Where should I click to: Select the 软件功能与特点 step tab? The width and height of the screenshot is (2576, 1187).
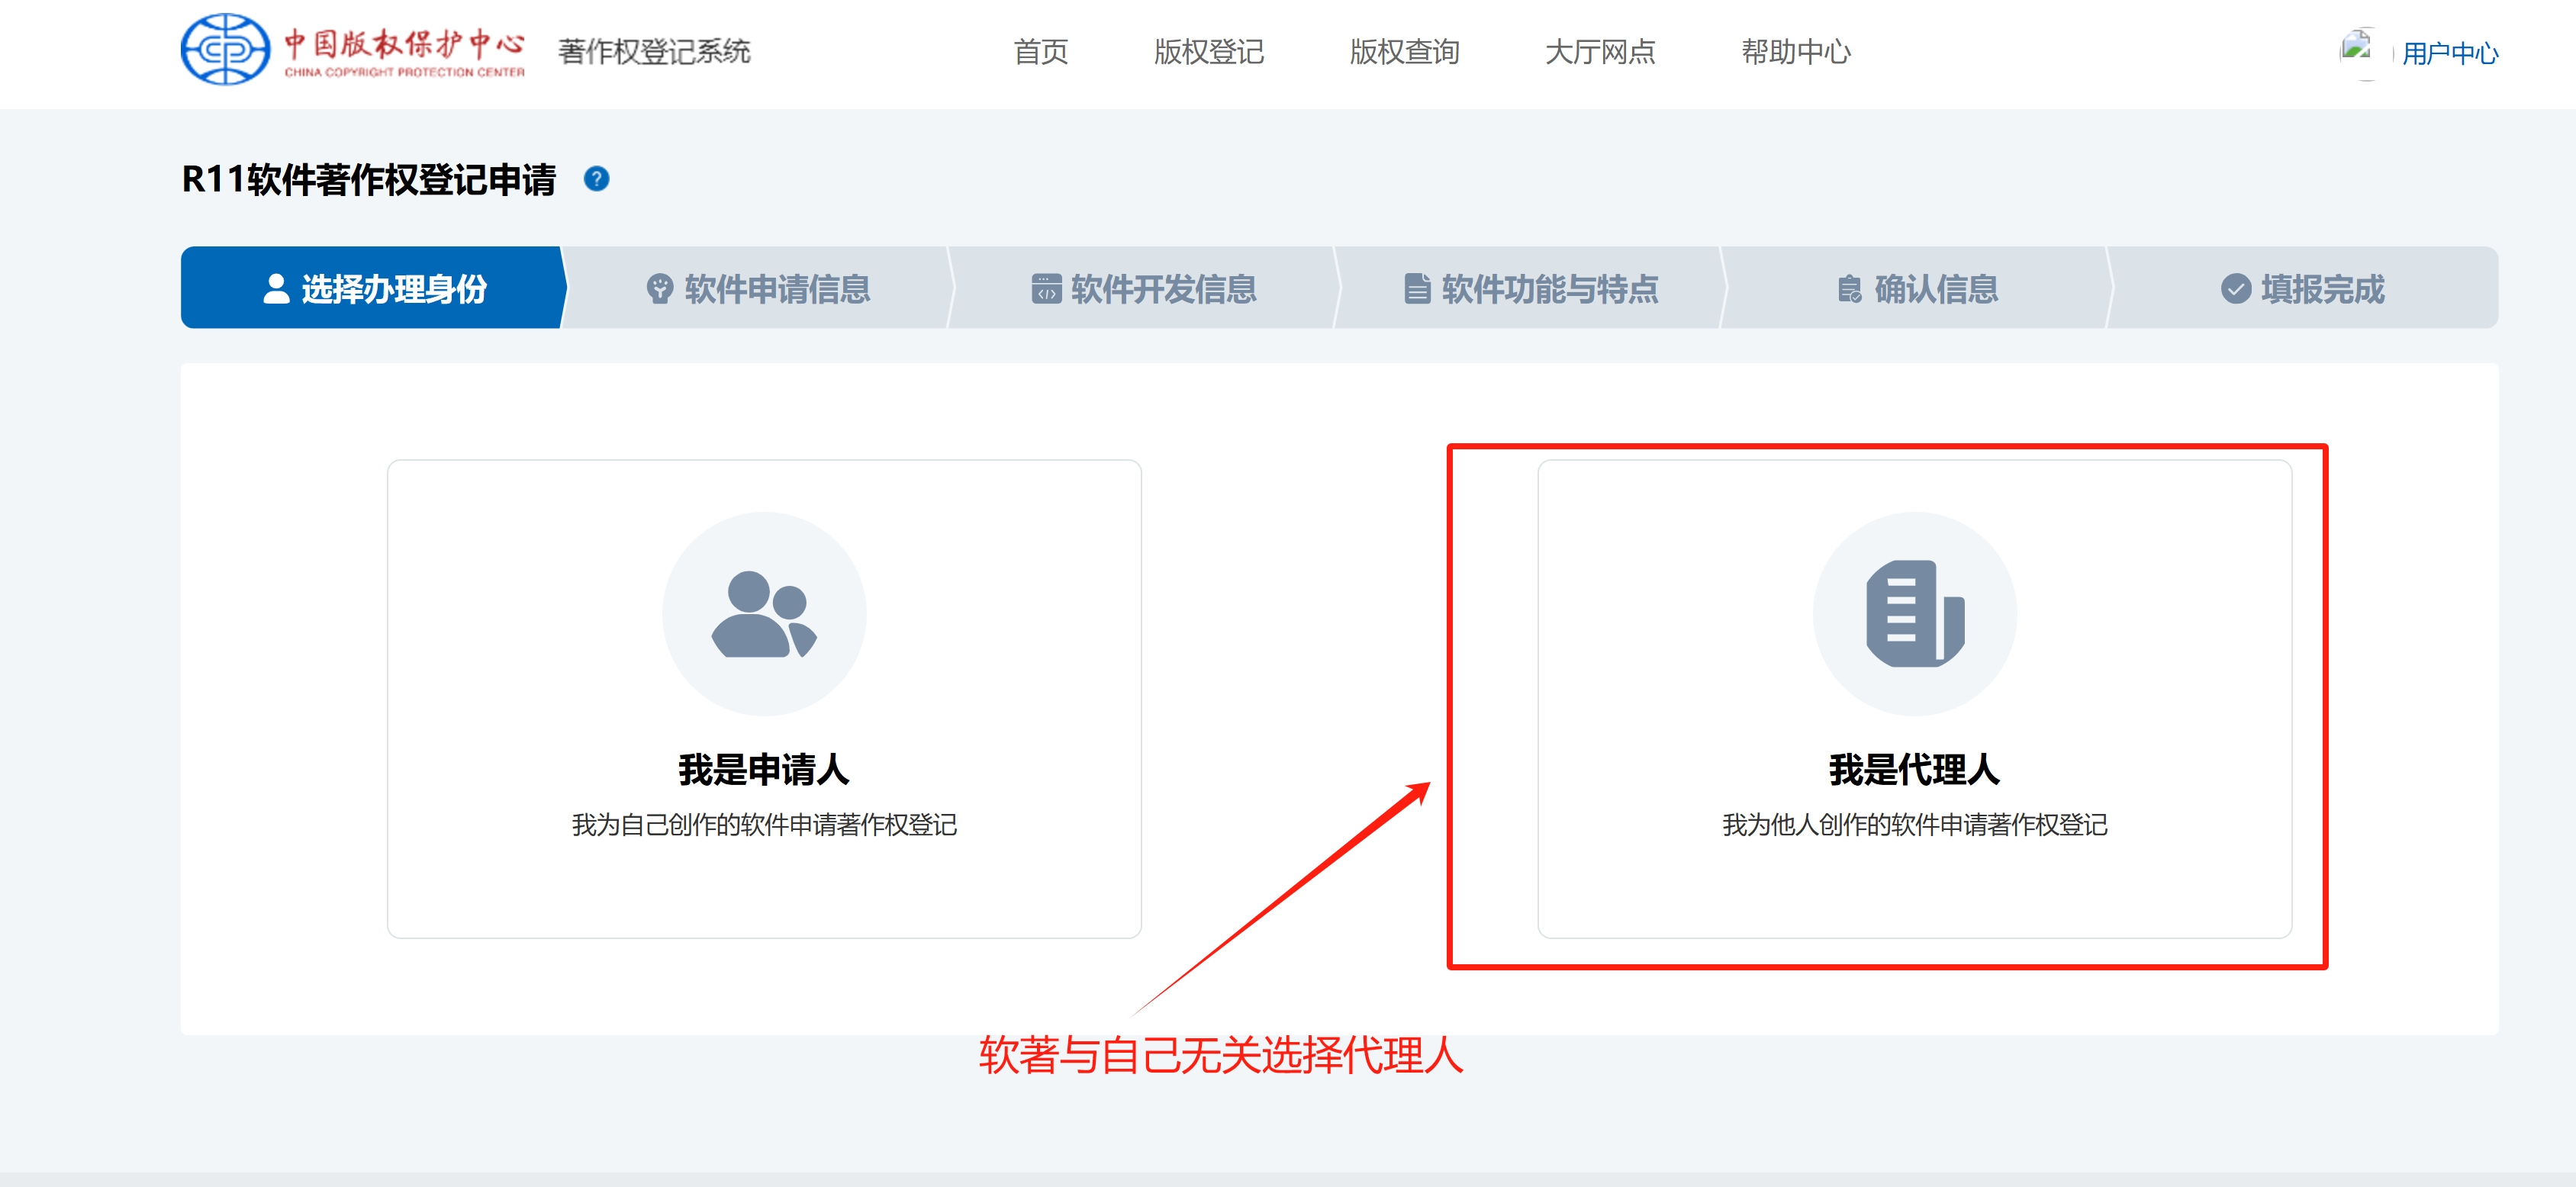pos(1531,288)
